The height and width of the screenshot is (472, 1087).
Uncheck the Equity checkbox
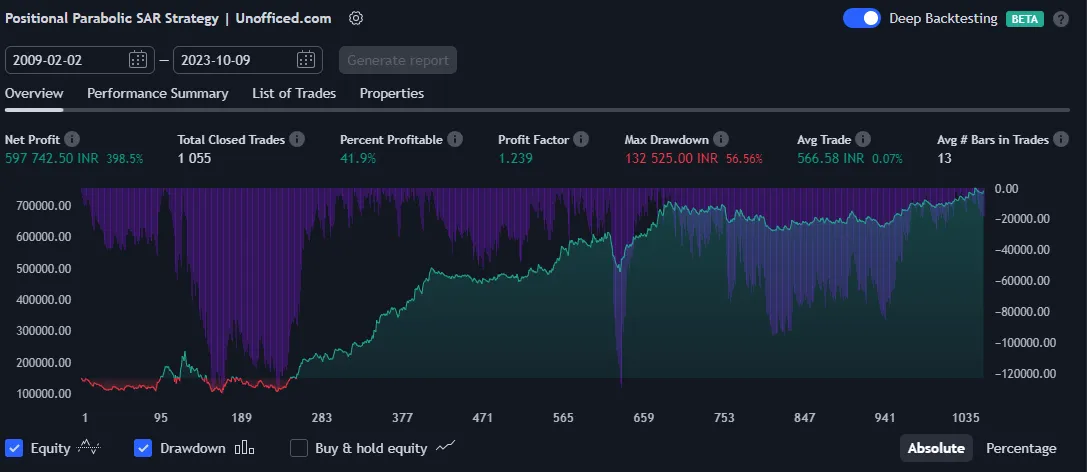(x=14, y=448)
